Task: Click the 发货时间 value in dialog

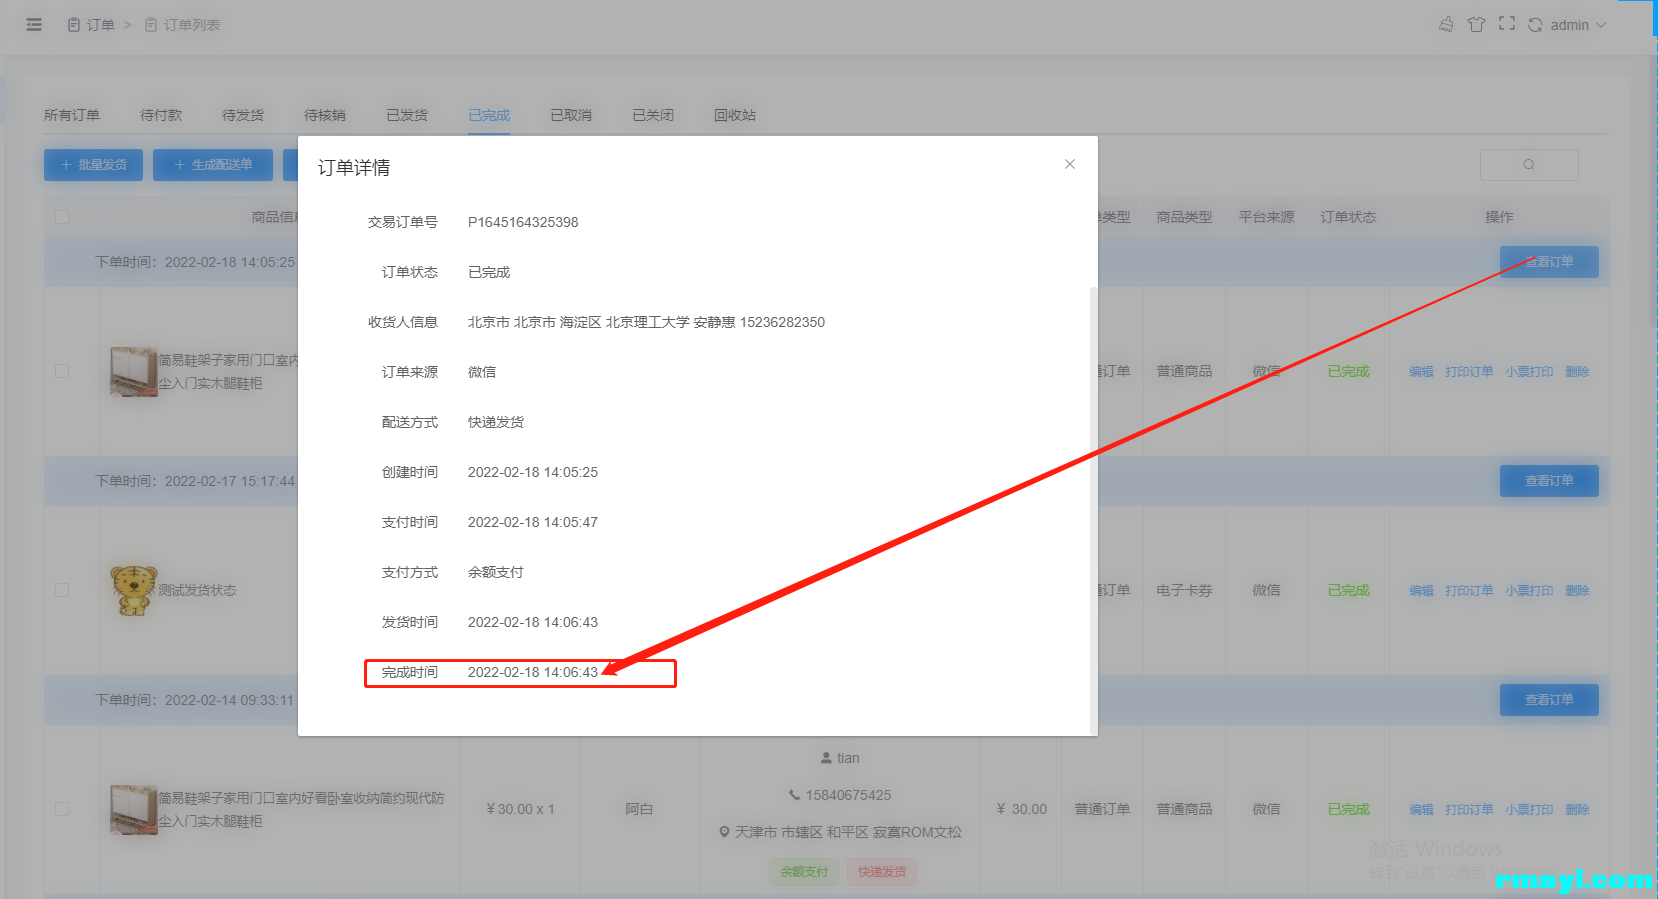Action: pos(533,622)
